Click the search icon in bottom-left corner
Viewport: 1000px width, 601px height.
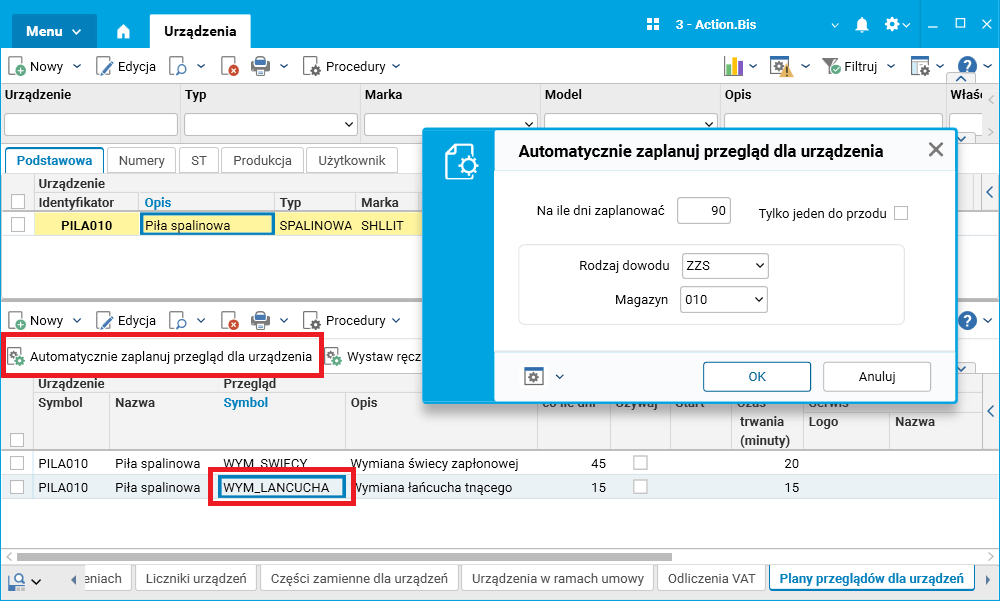coord(17,581)
